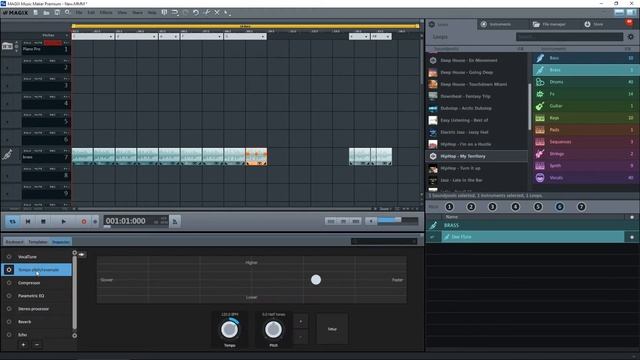The height and width of the screenshot is (360, 640).
Task: Click red notification badge above loops panel
Action: point(629,23)
